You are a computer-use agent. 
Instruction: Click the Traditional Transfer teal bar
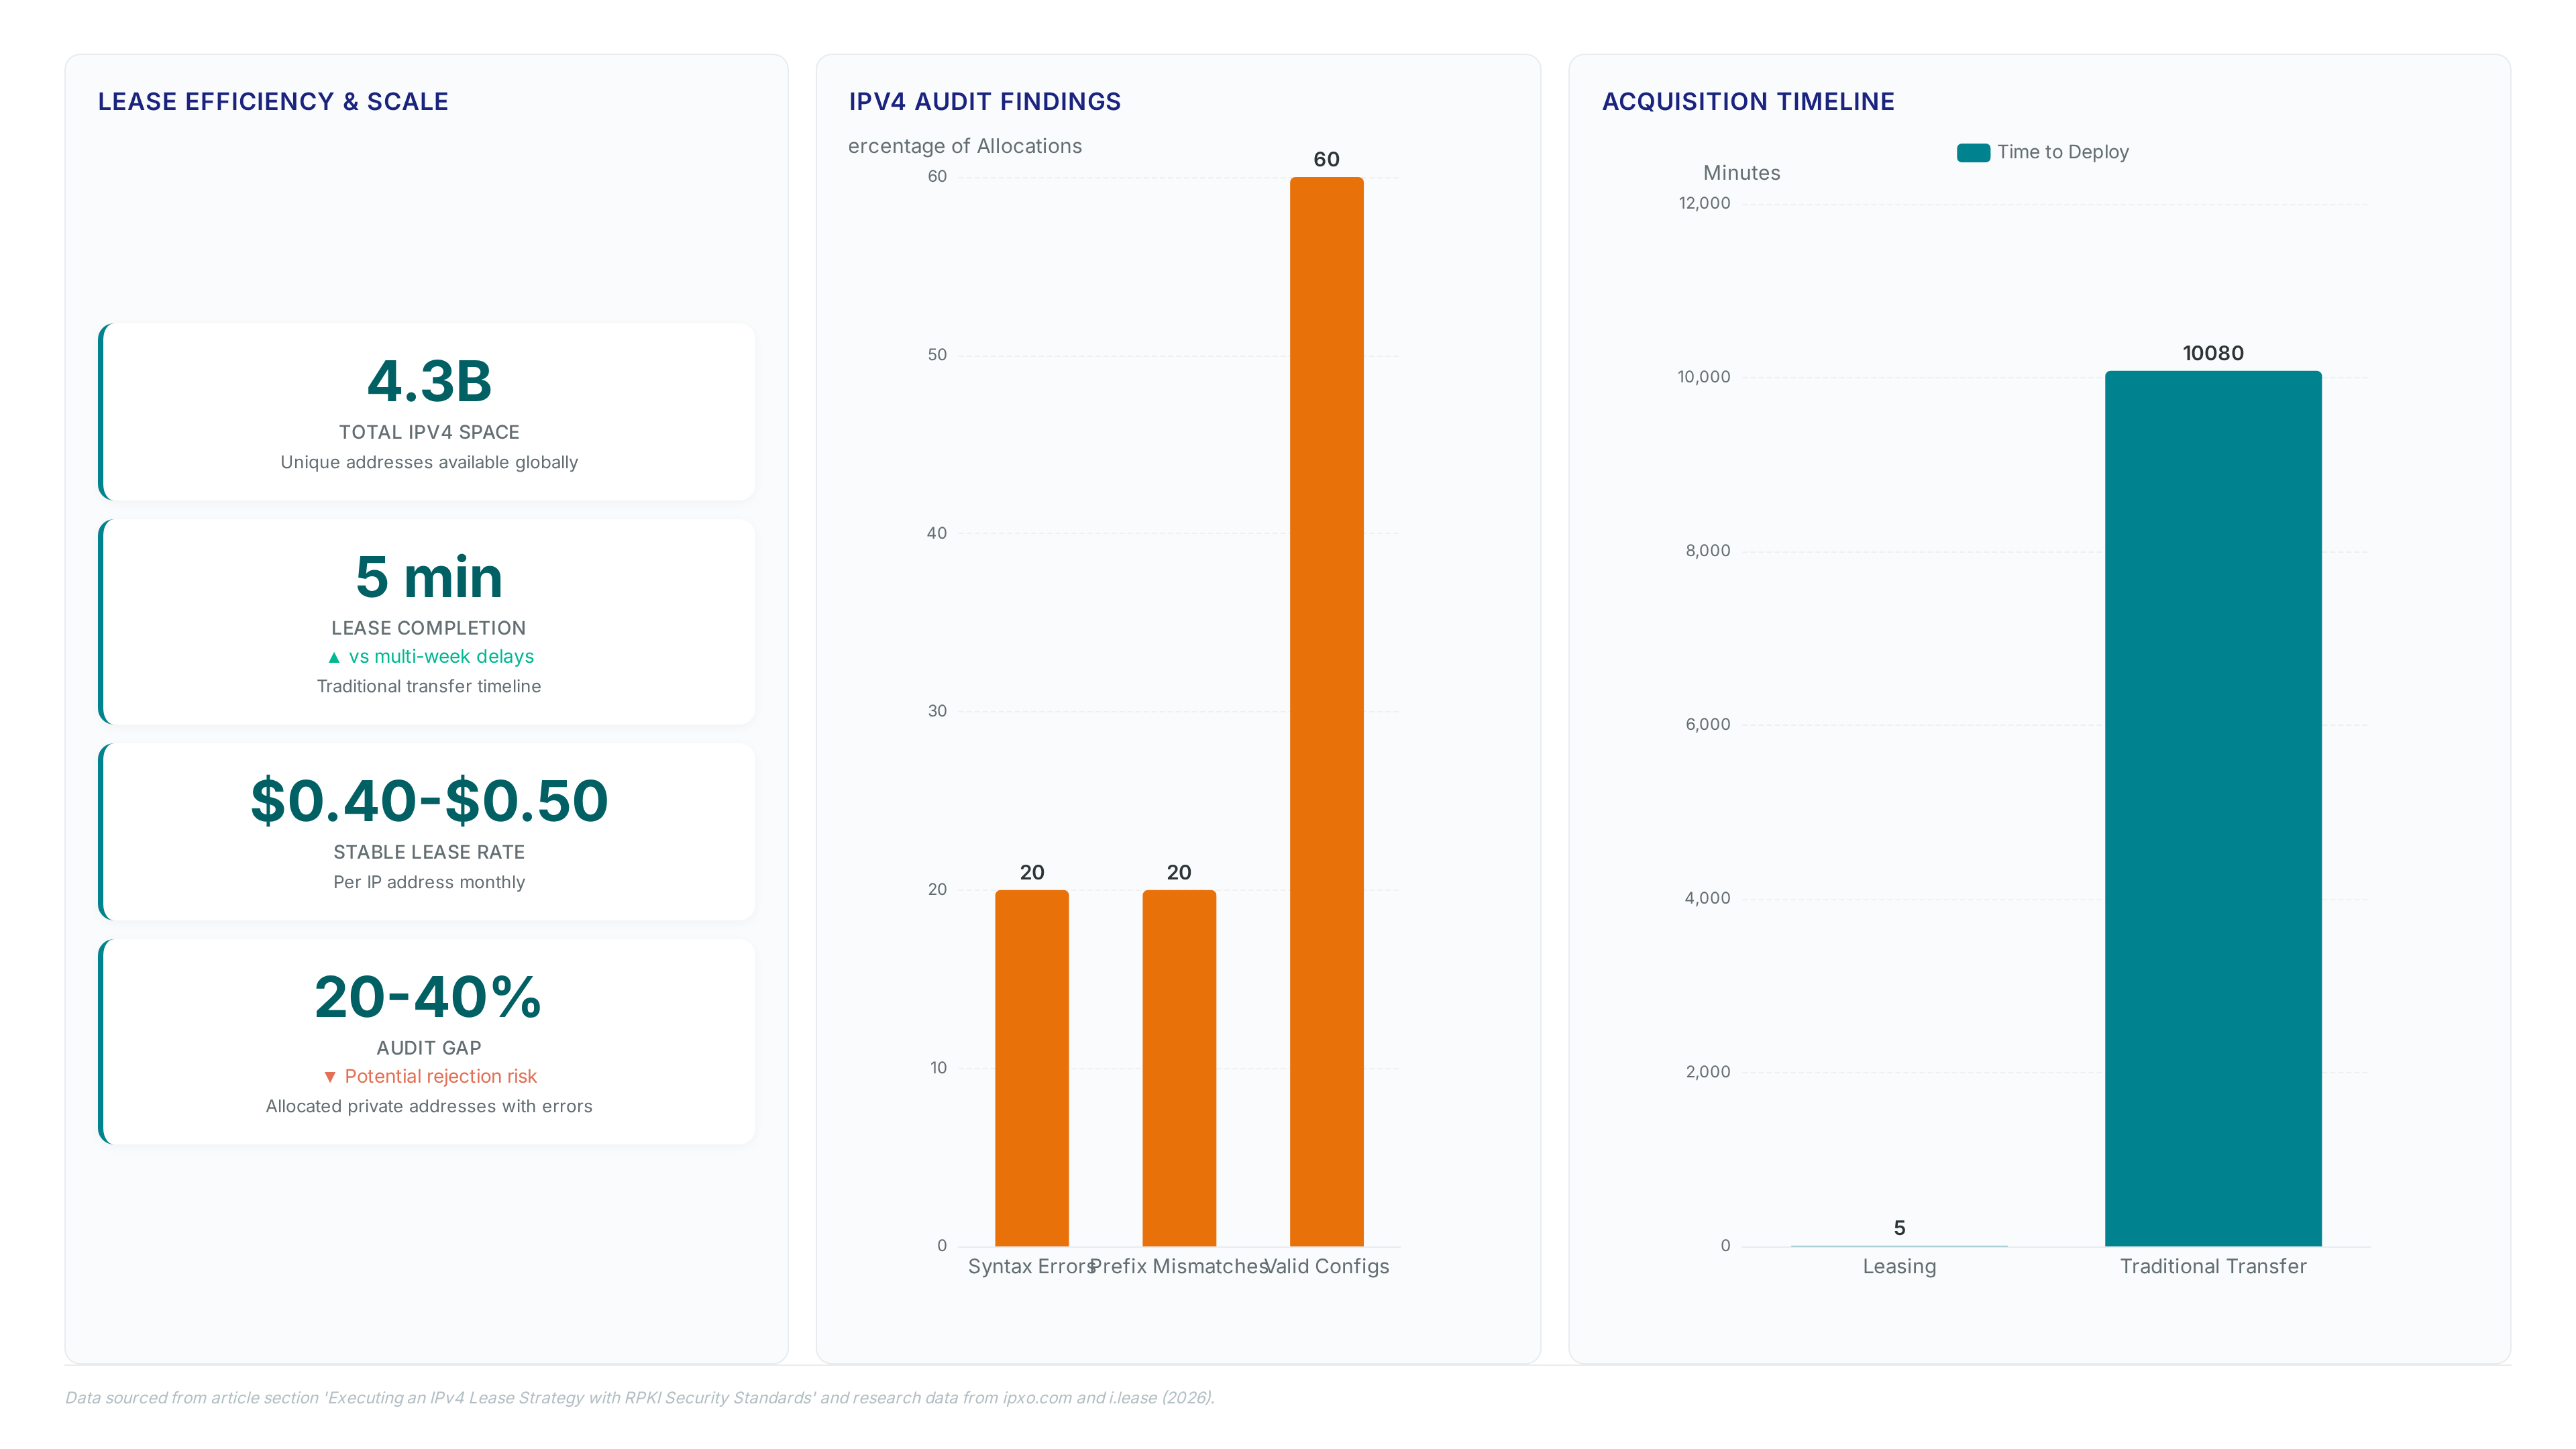click(x=2213, y=808)
